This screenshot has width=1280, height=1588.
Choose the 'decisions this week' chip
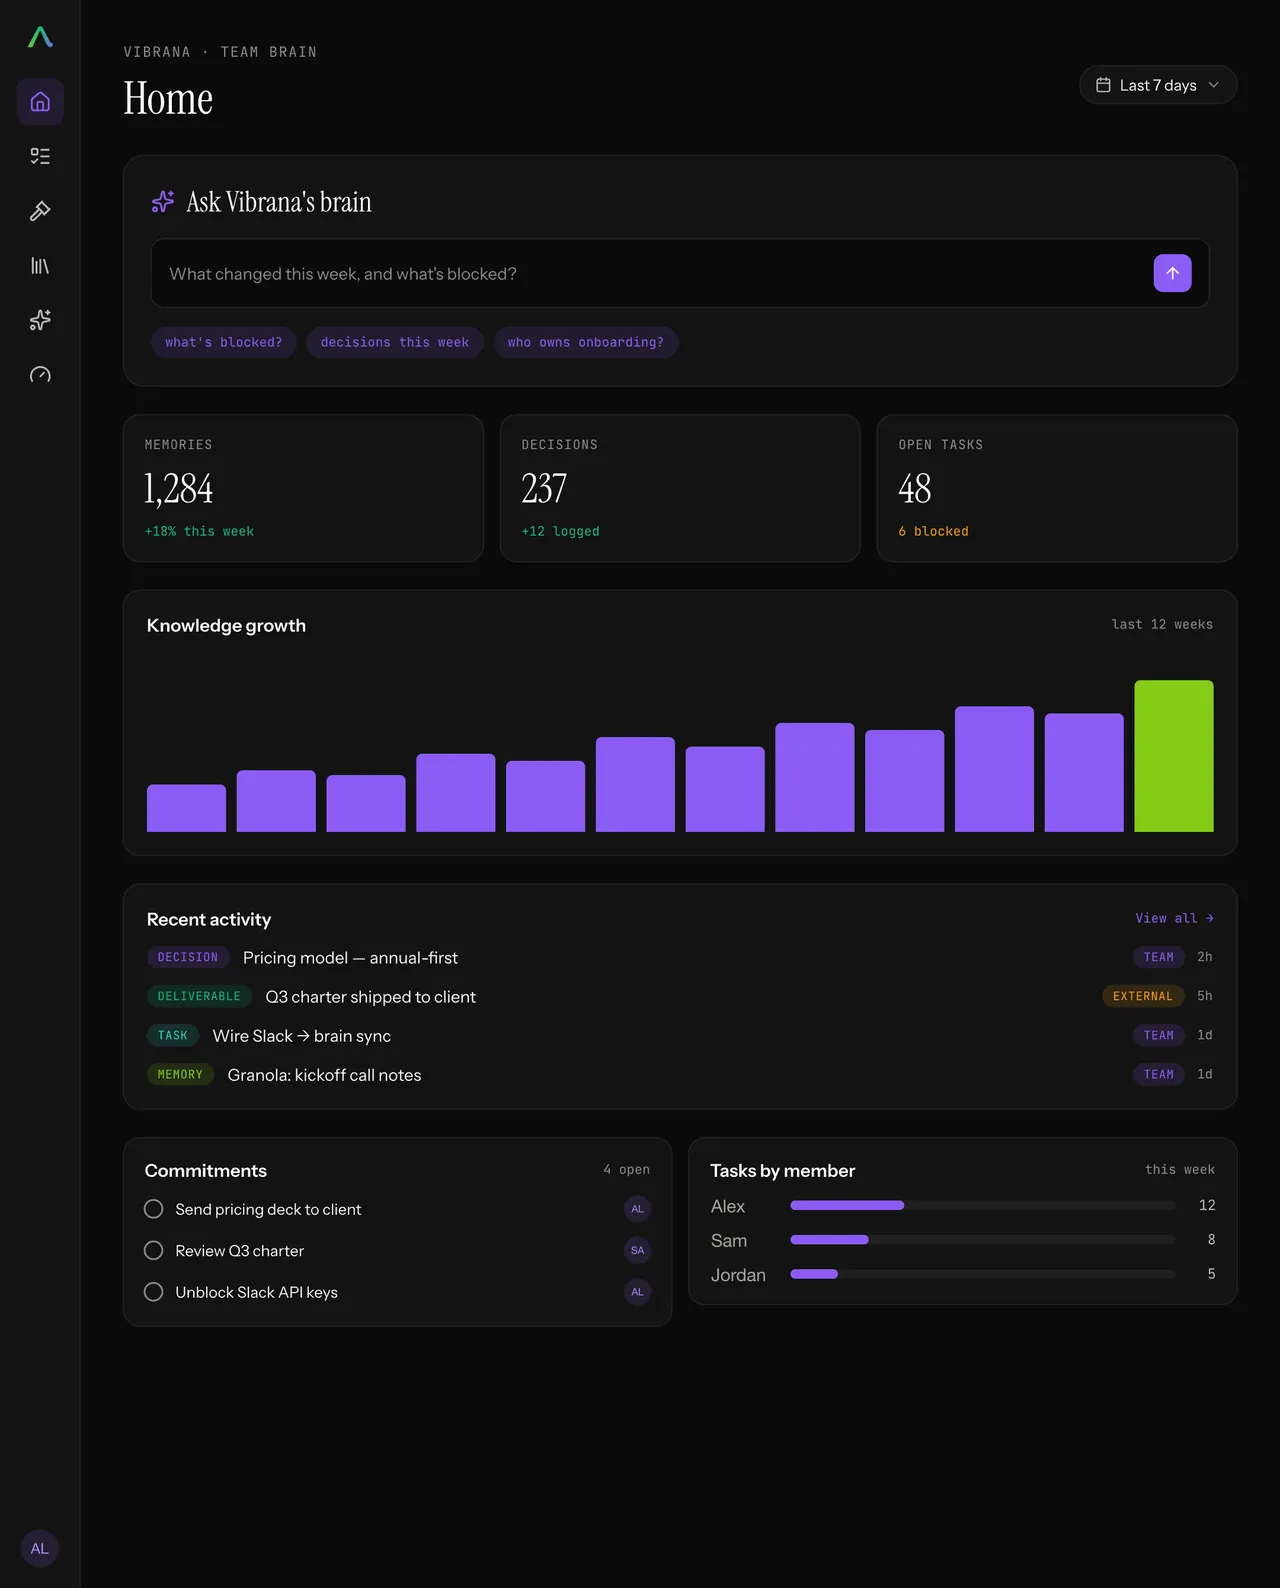(395, 342)
